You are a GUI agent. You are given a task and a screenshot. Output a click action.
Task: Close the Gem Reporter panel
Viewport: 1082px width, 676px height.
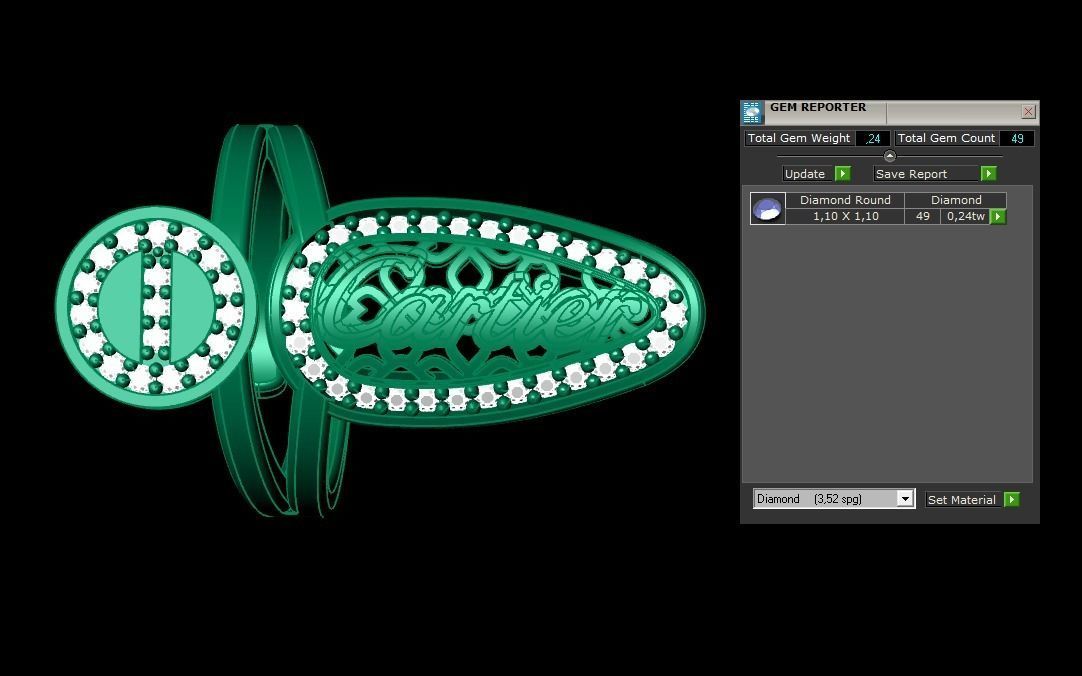(1028, 112)
